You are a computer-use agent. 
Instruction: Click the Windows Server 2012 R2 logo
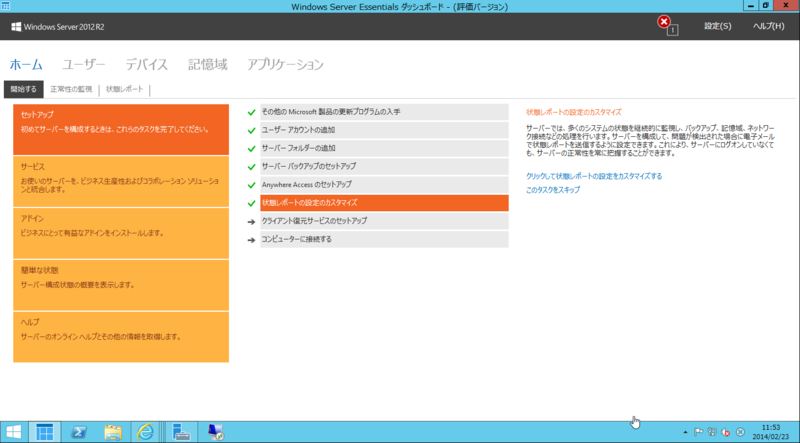click(58, 27)
